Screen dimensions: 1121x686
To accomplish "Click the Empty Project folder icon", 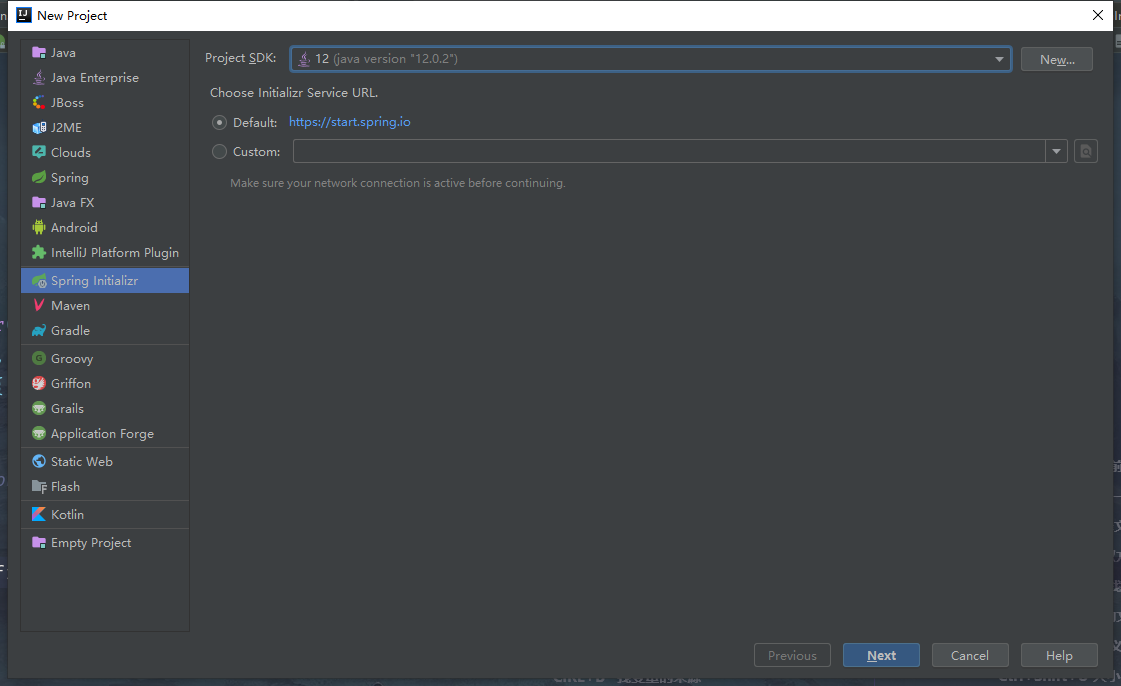I will tap(39, 542).
